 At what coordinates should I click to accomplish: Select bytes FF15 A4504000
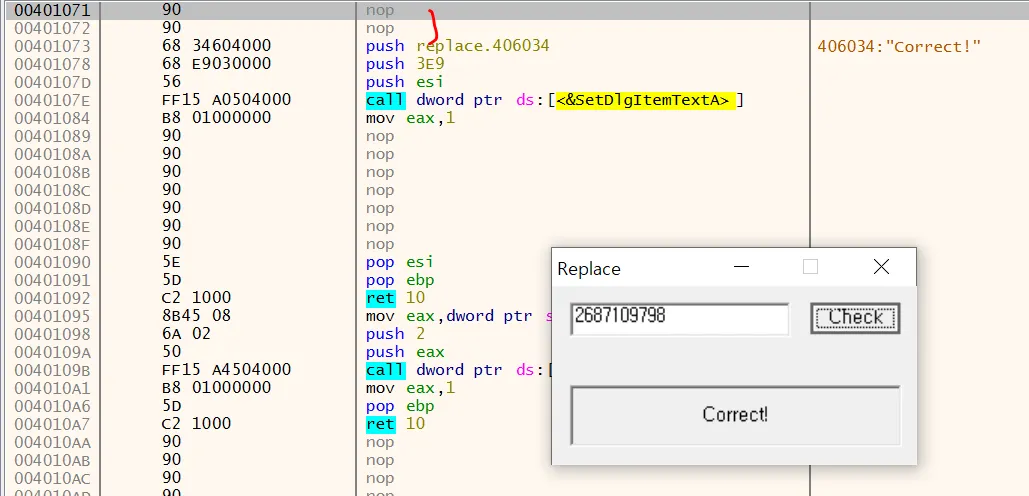point(226,369)
